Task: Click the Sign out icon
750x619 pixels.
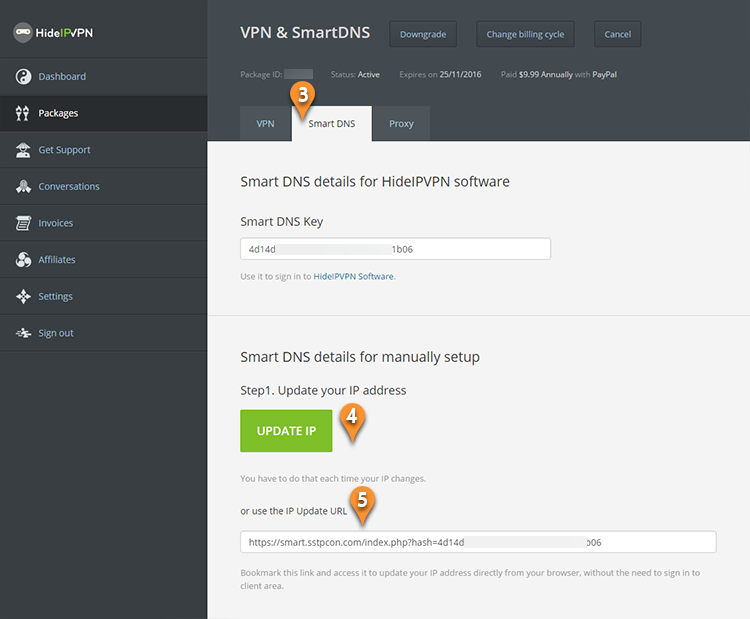Action: point(23,333)
